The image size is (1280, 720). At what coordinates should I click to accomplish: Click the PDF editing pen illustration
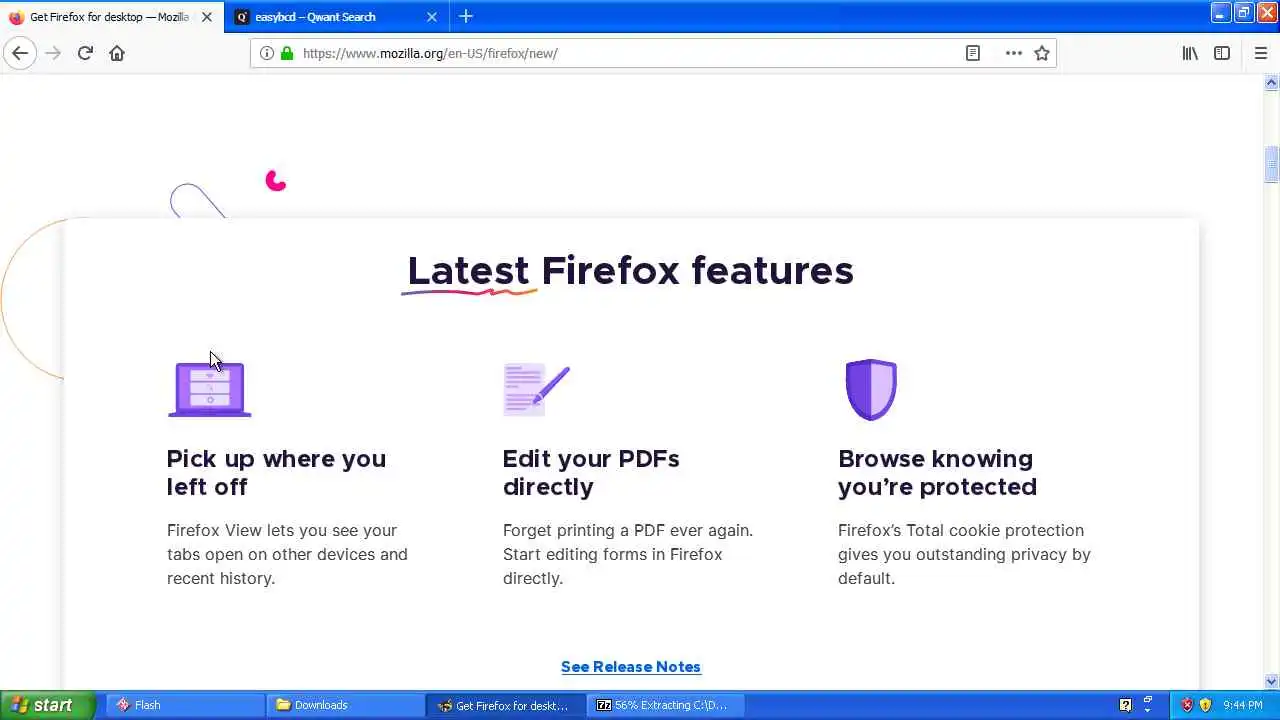click(x=536, y=389)
